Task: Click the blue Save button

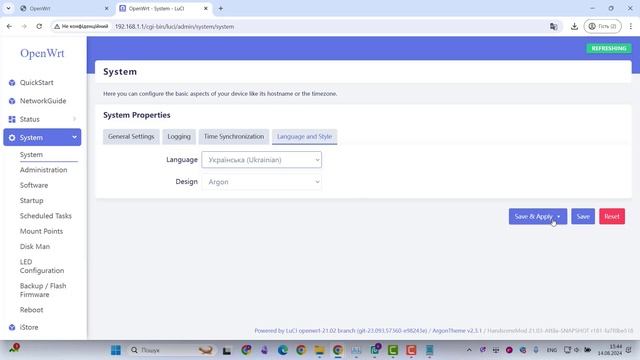Action: tap(583, 216)
